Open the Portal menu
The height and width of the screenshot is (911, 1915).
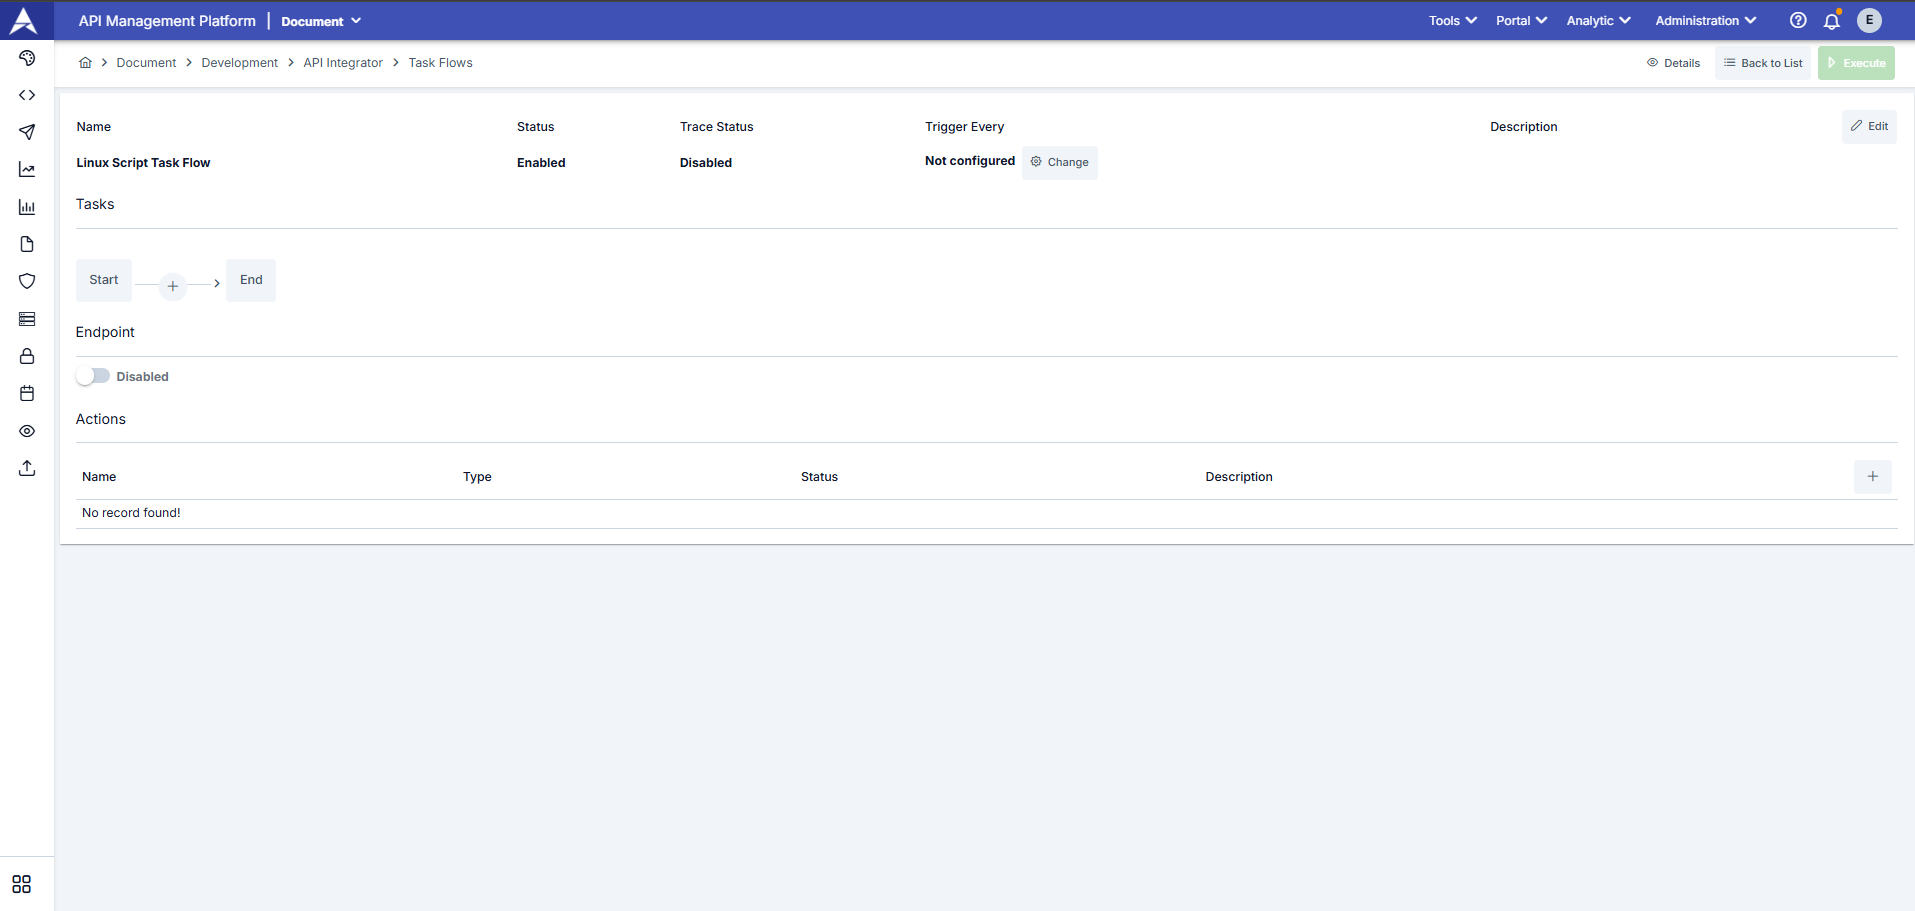(1521, 21)
